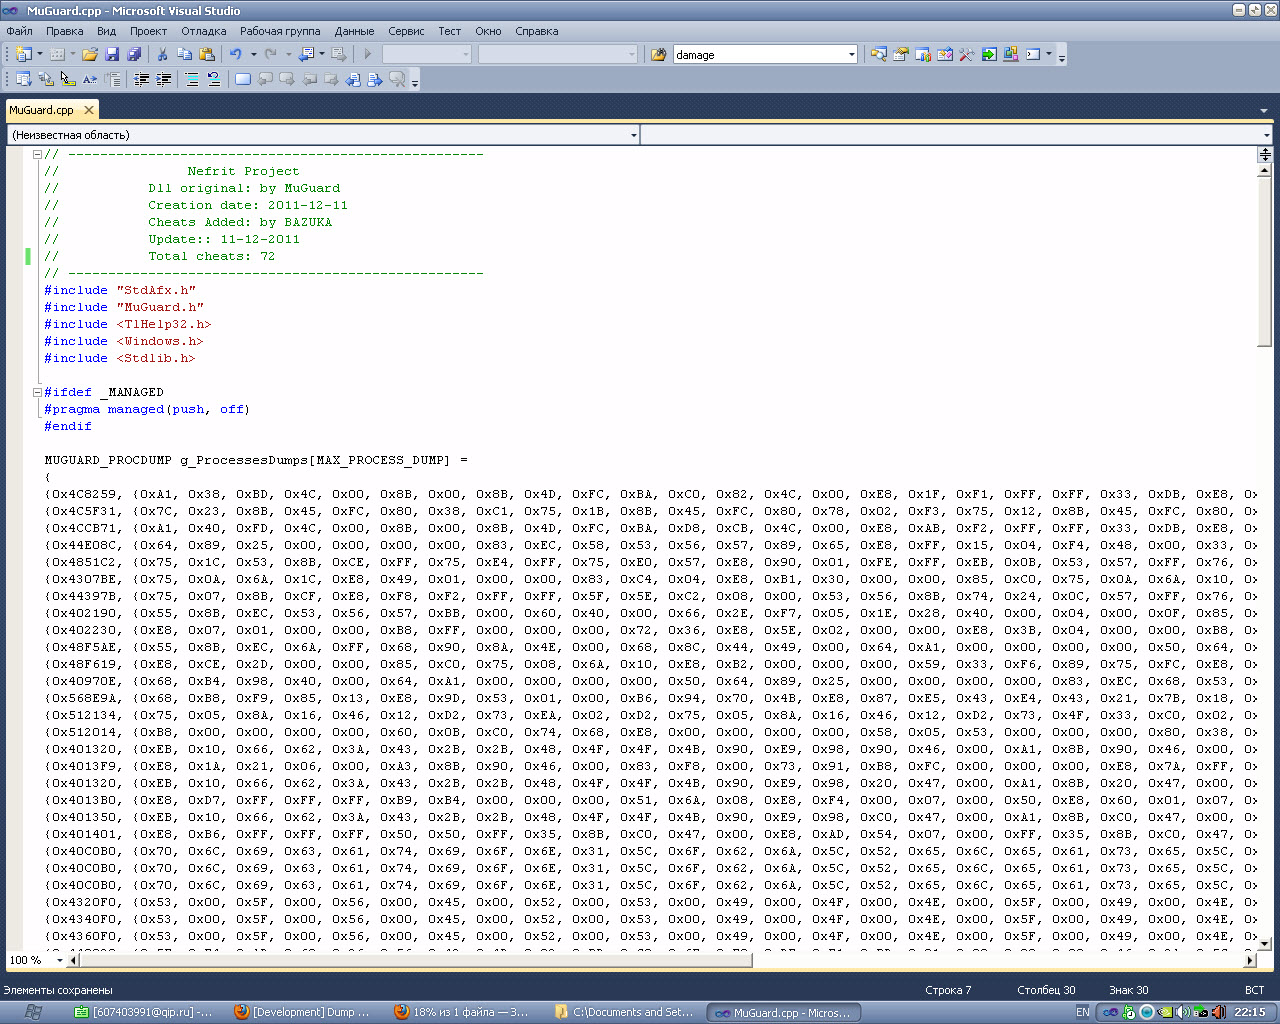
Task: Click the Paste clipboard icon
Action: pos(206,54)
